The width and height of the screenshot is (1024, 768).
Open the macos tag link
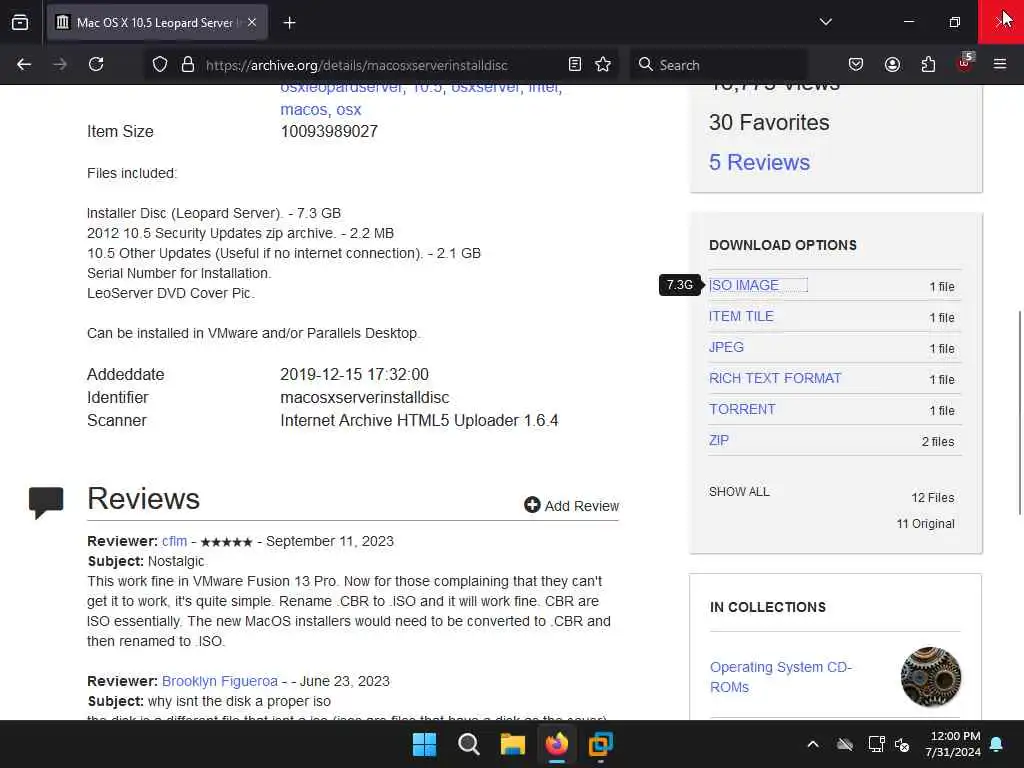304,109
